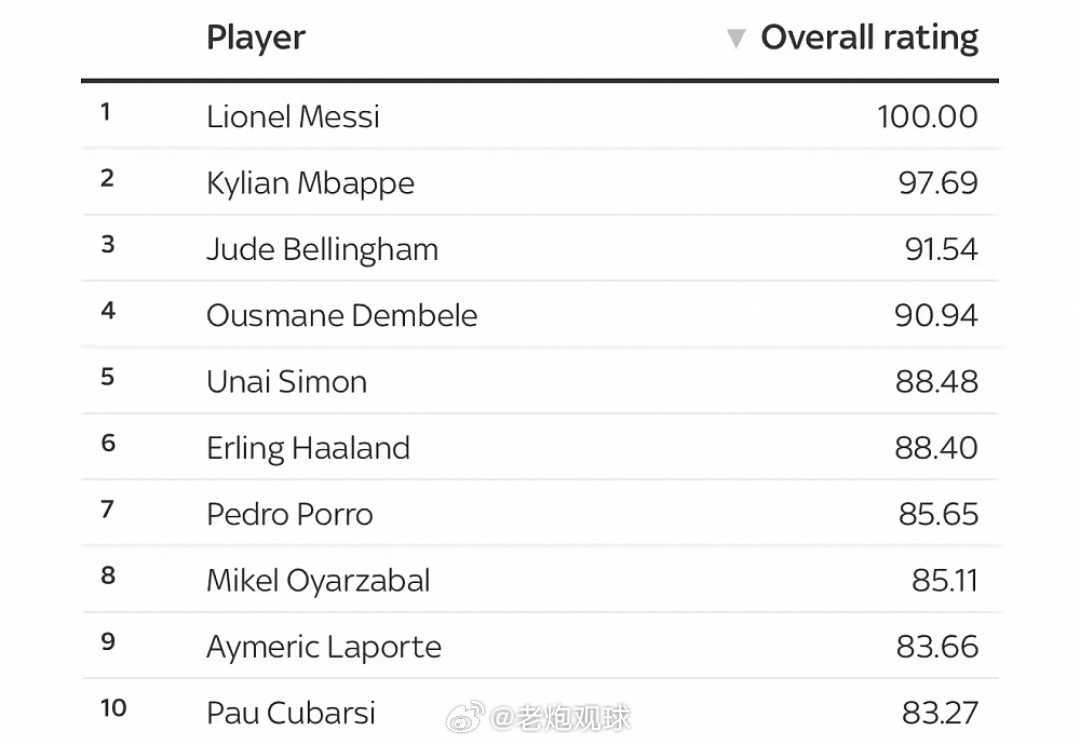Click the 97.69 rating for Mbappe
The height and width of the screenshot is (744, 1080).
938,183
